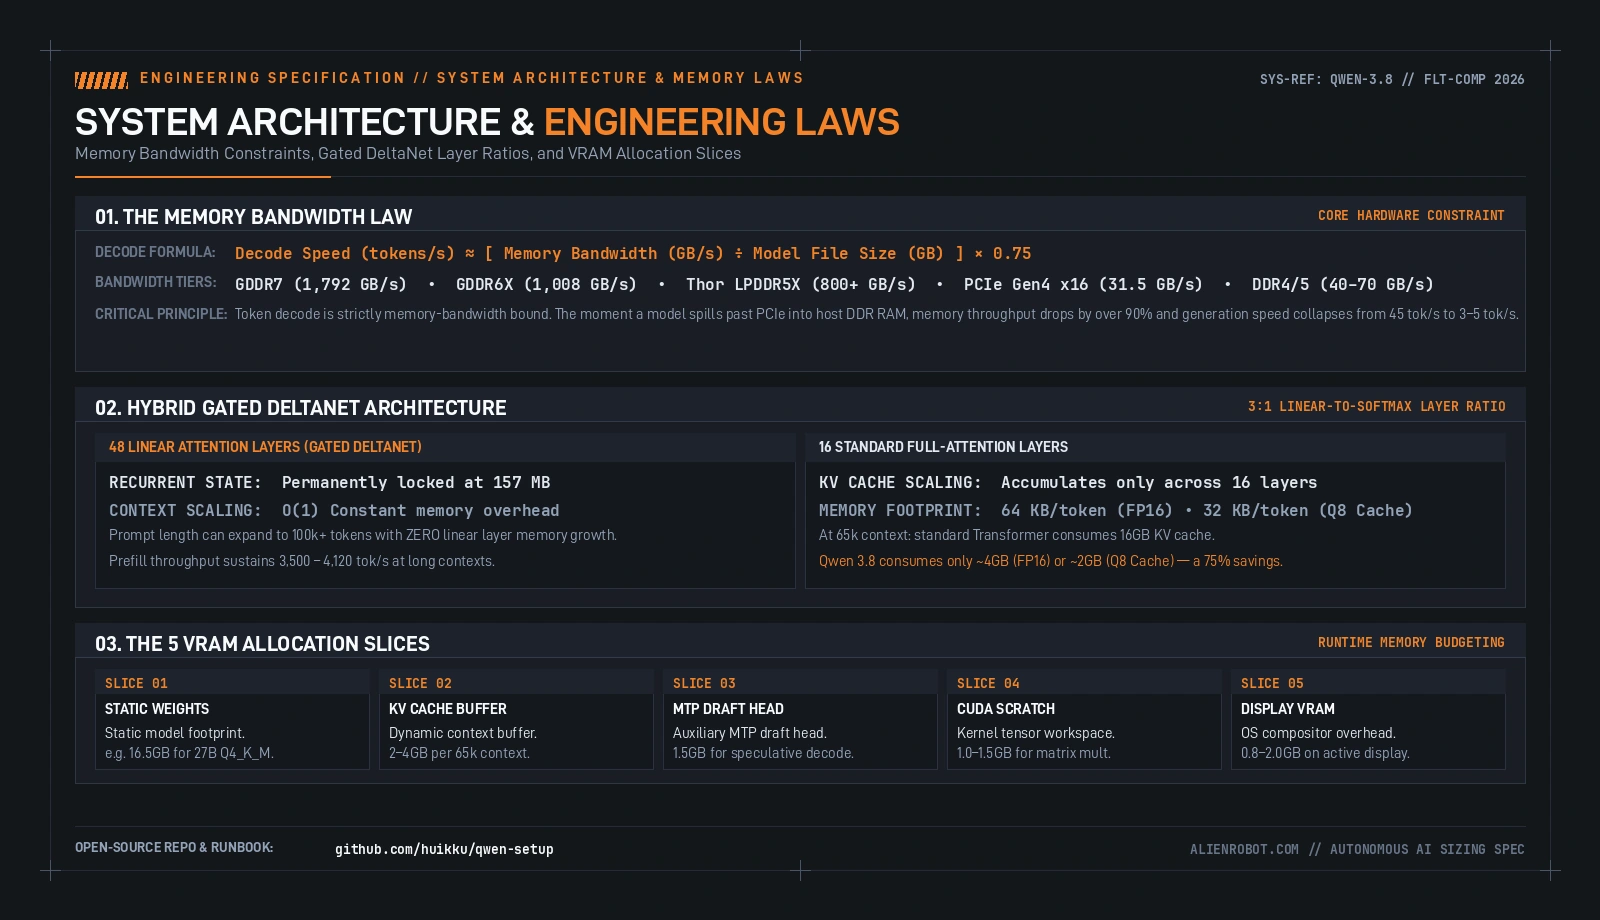The width and height of the screenshot is (1600, 920).
Task: Click the '16.5GB for 27B Q4_K_M' example text
Action: click(189, 753)
